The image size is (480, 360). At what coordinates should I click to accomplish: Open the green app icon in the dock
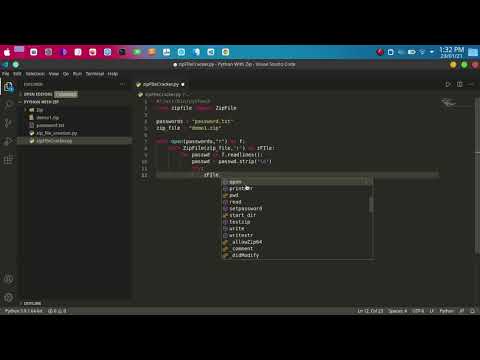(137, 52)
